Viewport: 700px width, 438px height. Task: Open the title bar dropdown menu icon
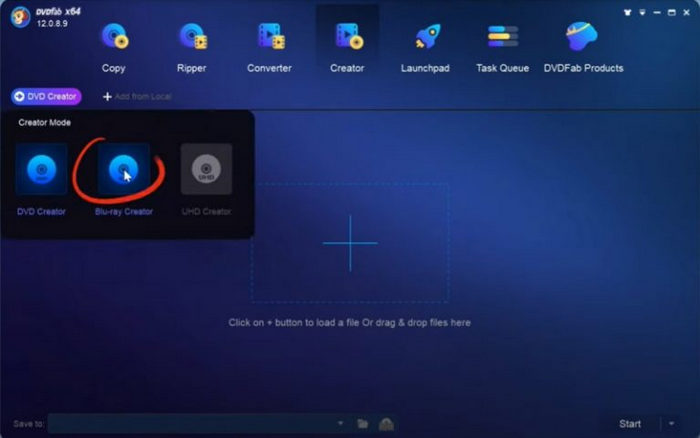642,13
